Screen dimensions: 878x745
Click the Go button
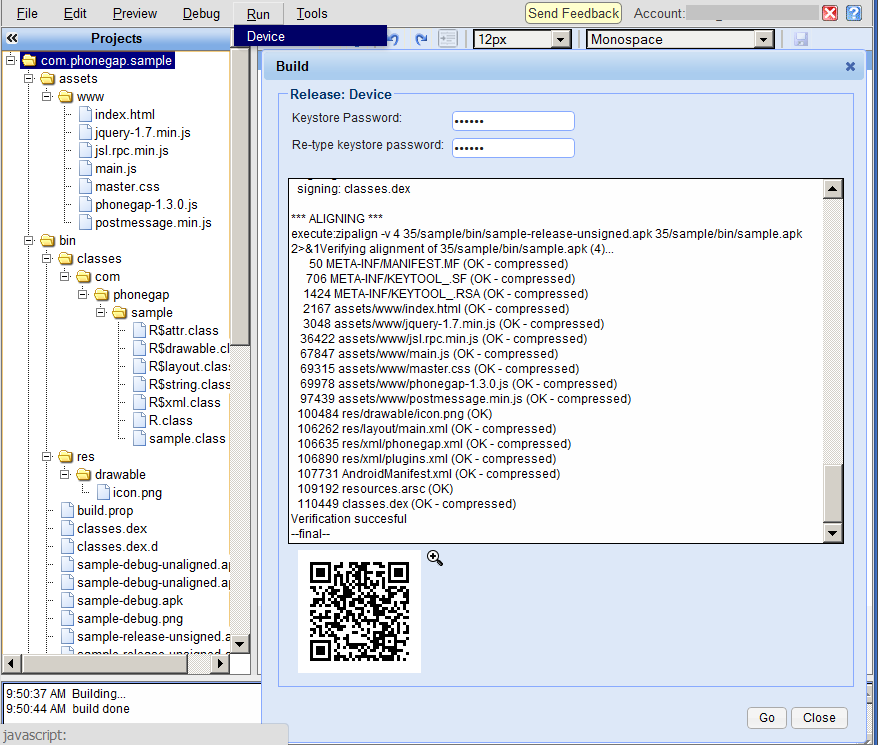click(767, 718)
